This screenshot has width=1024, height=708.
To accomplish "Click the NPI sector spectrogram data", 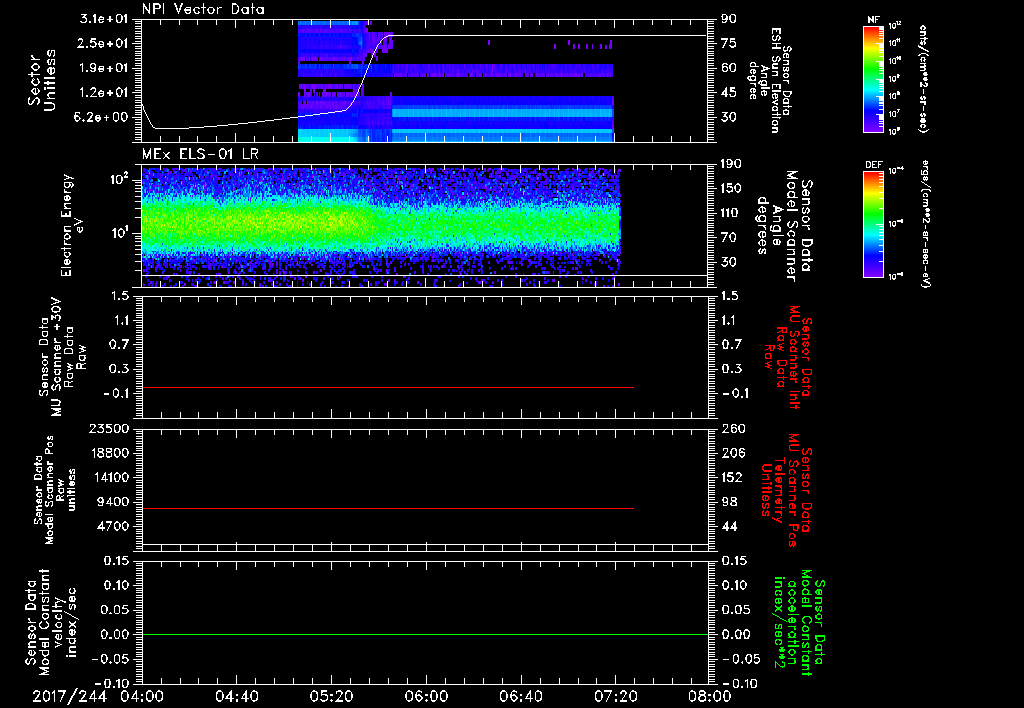I will 455,82.
